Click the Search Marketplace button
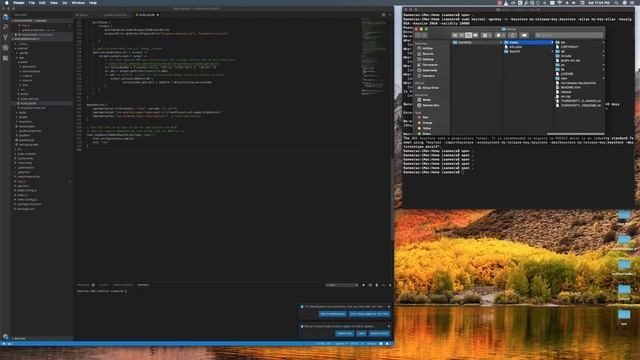This screenshot has height=360, width=640. pyautogui.click(x=332, y=314)
